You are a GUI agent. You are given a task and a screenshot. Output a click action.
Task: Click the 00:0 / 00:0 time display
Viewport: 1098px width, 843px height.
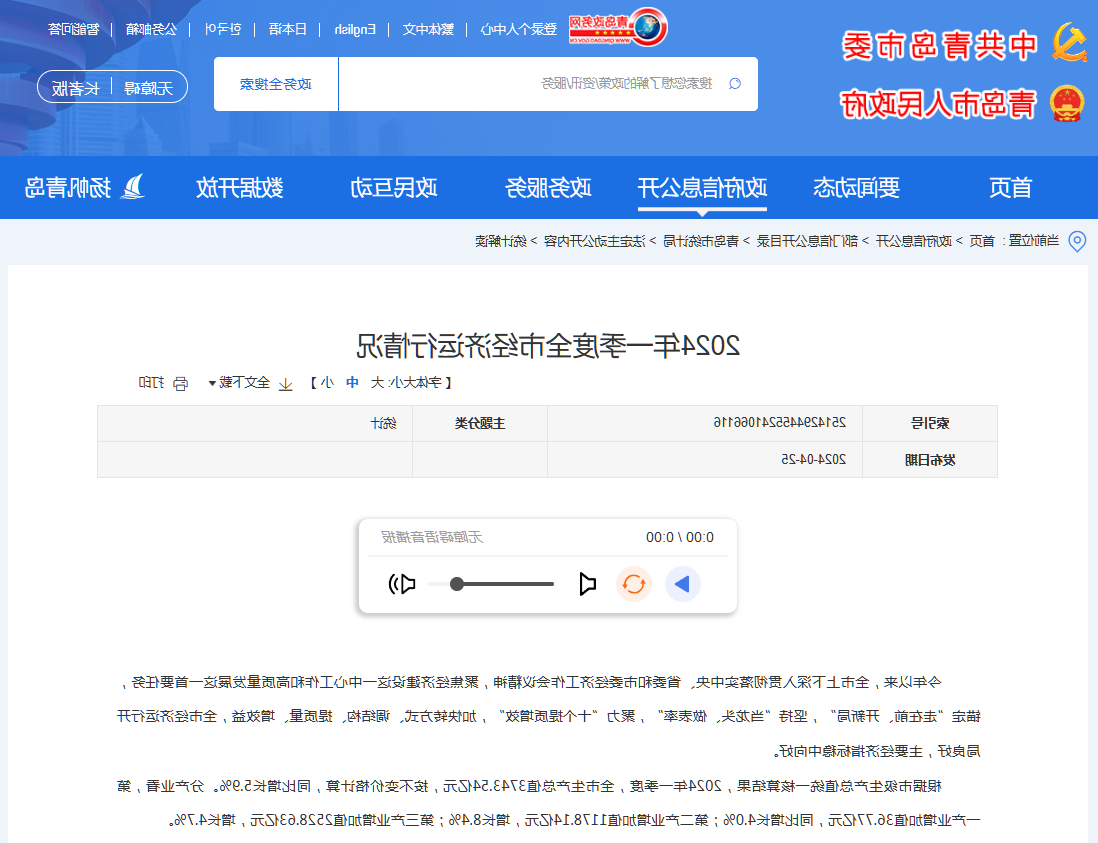pos(680,538)
